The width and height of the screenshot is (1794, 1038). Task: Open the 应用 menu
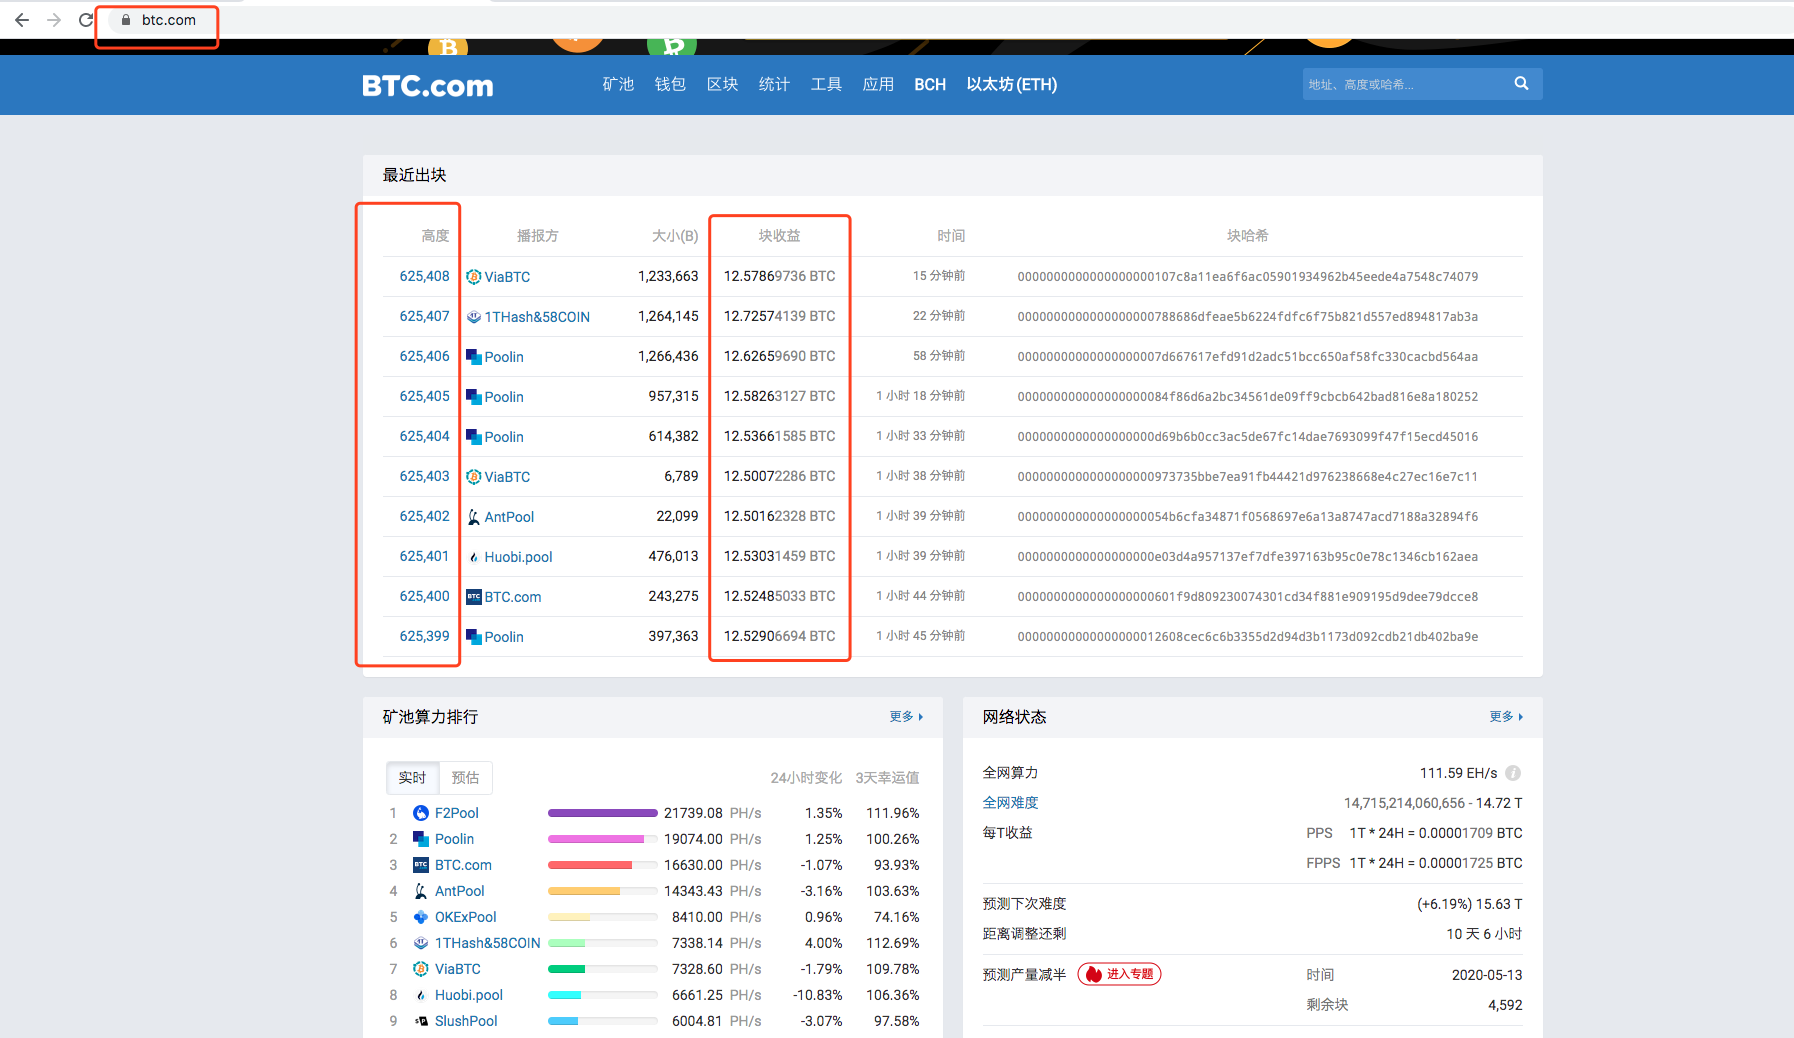[878, 84]
